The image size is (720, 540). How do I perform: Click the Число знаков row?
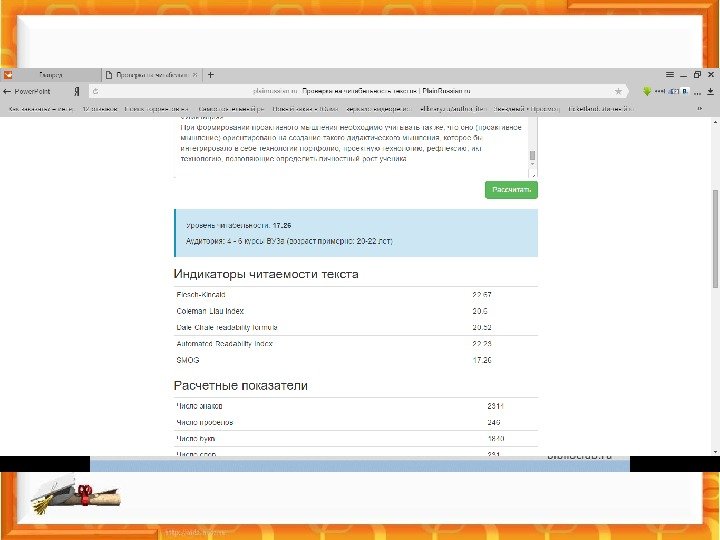tap(355, 406)
